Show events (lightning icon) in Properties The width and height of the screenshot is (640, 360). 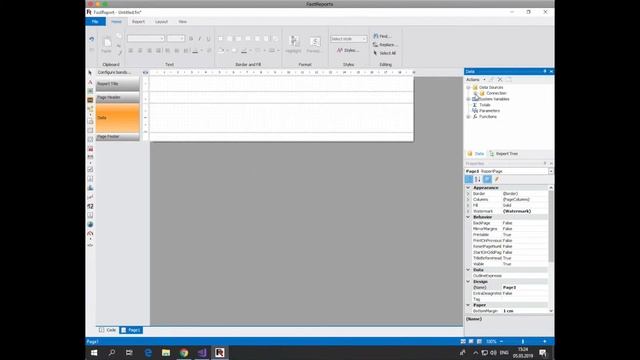(497, 179)
